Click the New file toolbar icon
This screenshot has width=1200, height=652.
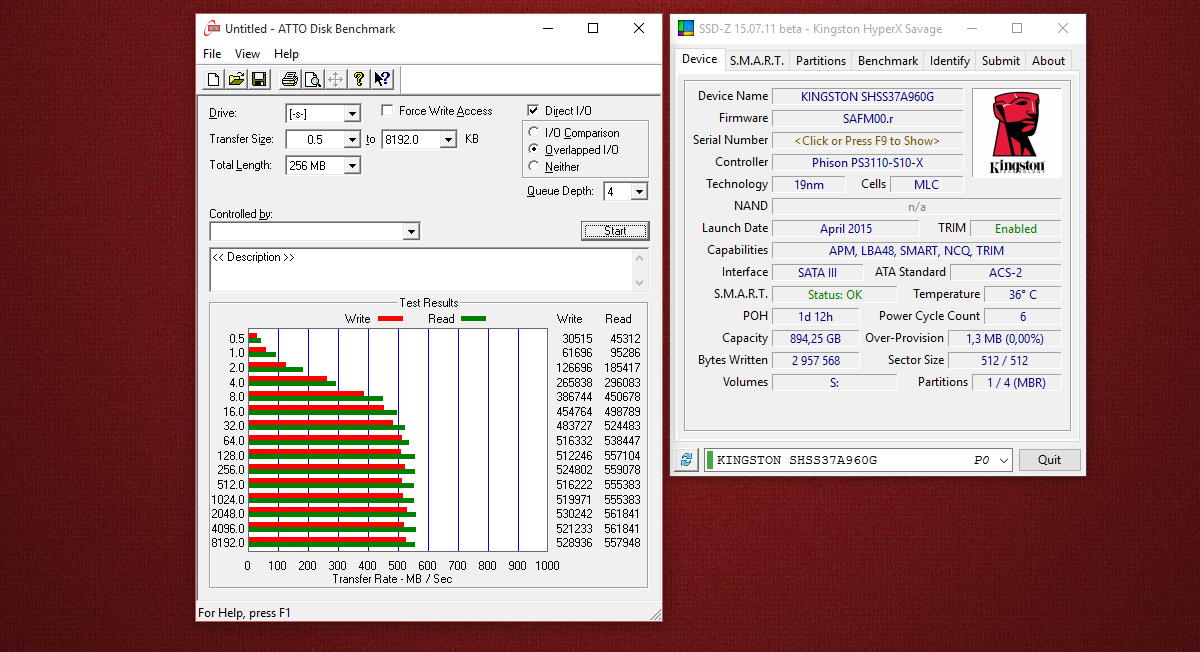point(213,79)
